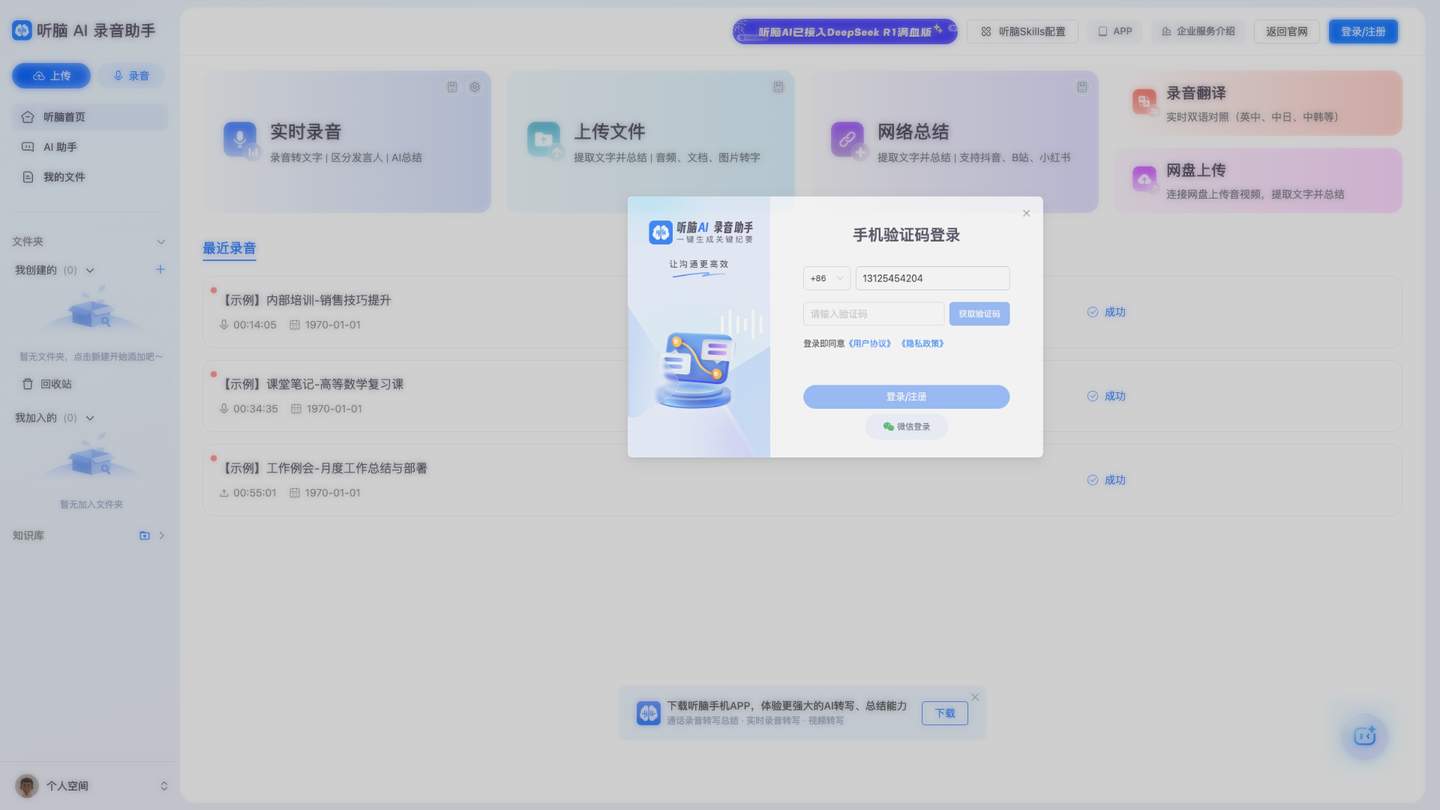Screen dimensions: 1440x810
Task: Click the phone number field 13125454204
Action: coord(932,279)
